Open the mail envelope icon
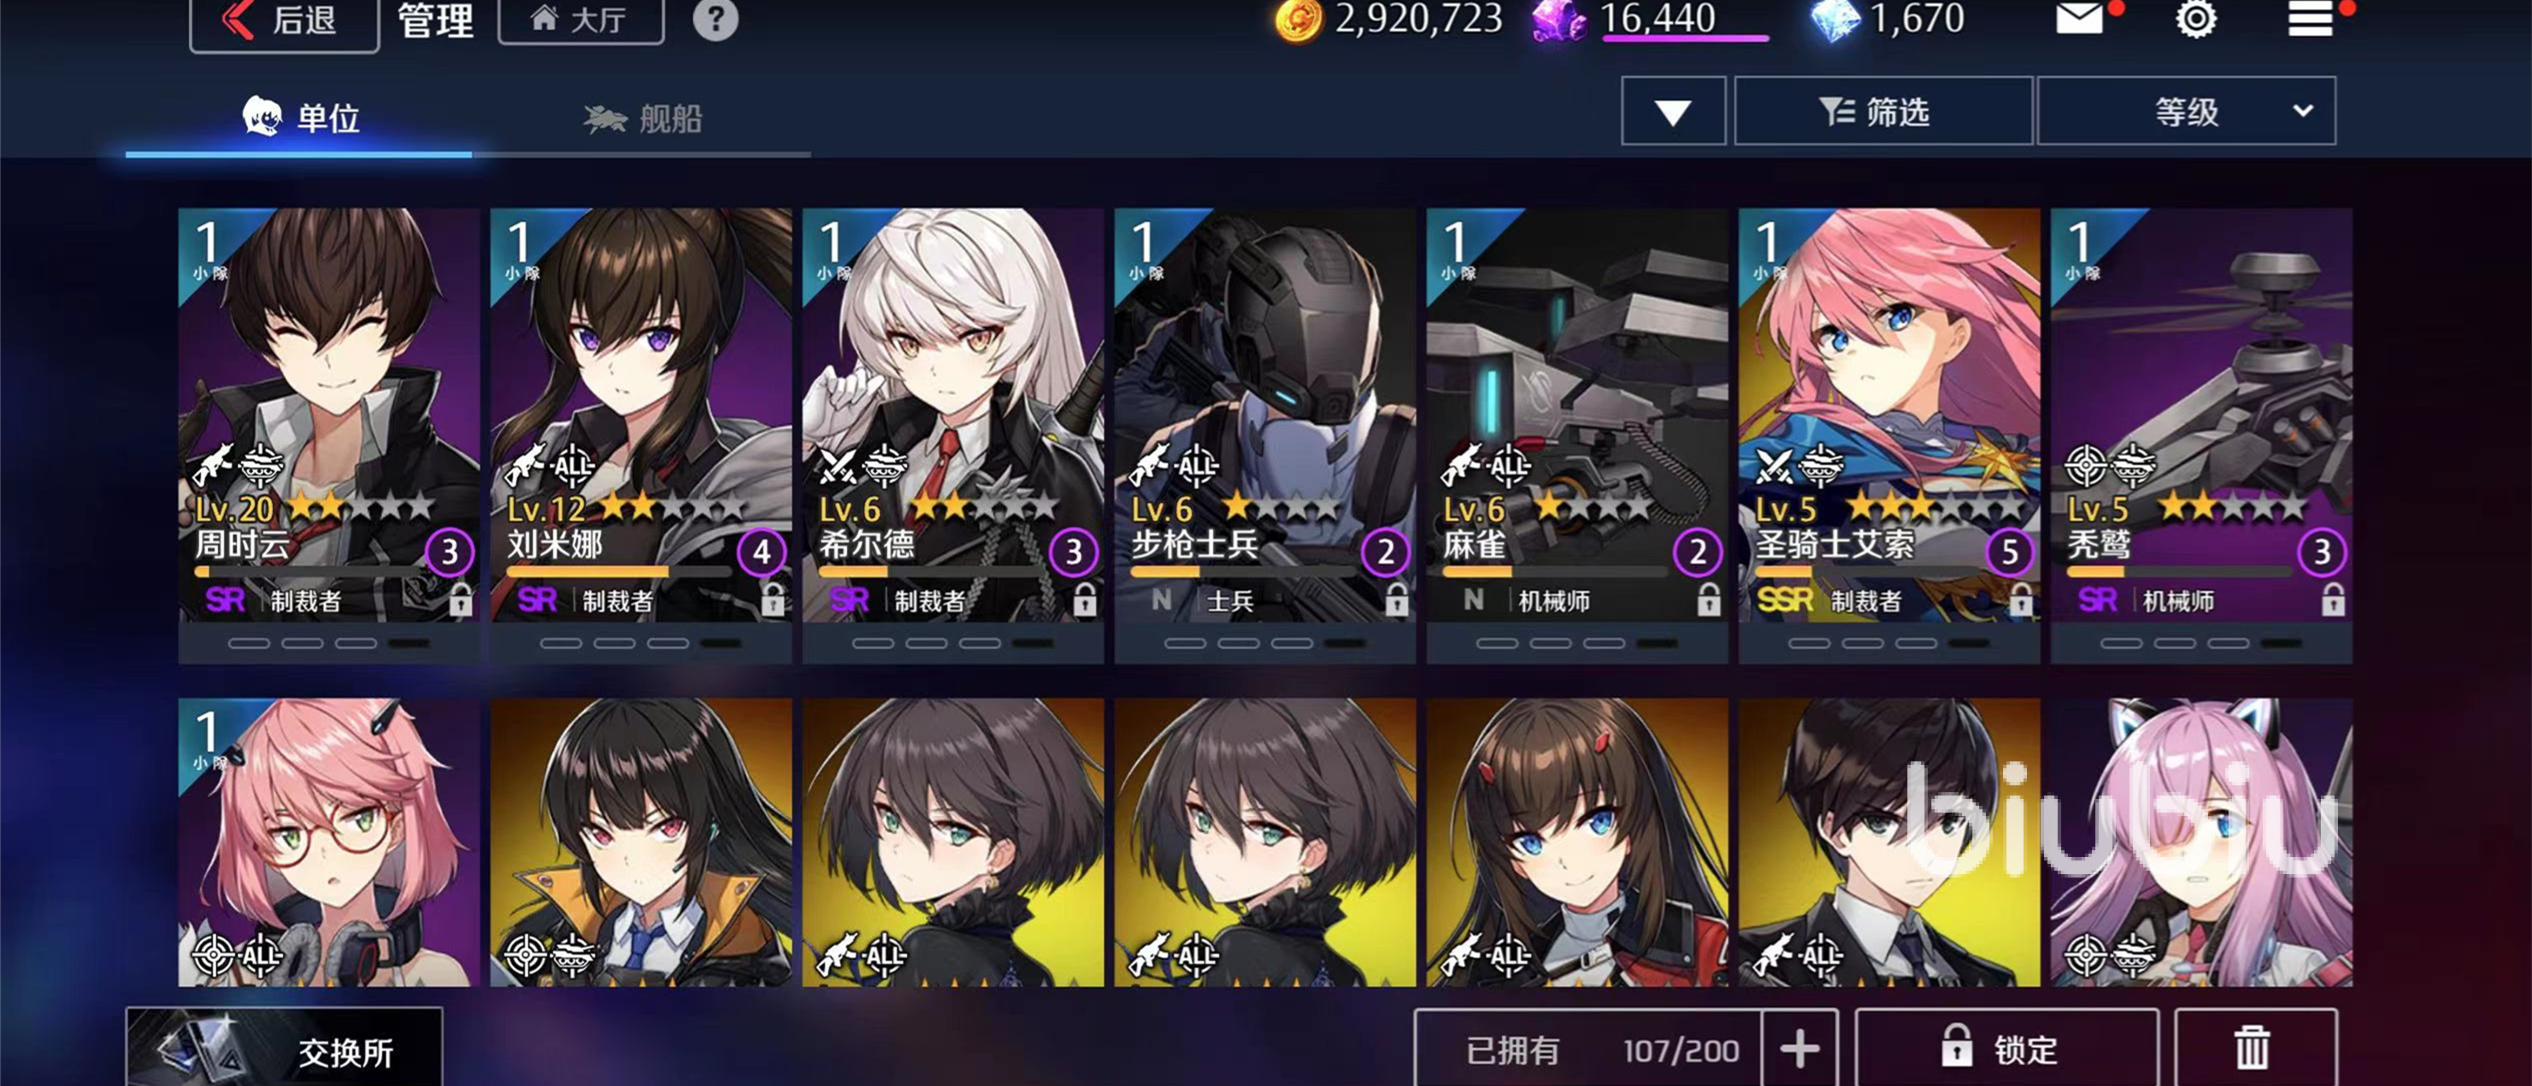This screenshot has height=1086, width=2532. [2080, 18]
